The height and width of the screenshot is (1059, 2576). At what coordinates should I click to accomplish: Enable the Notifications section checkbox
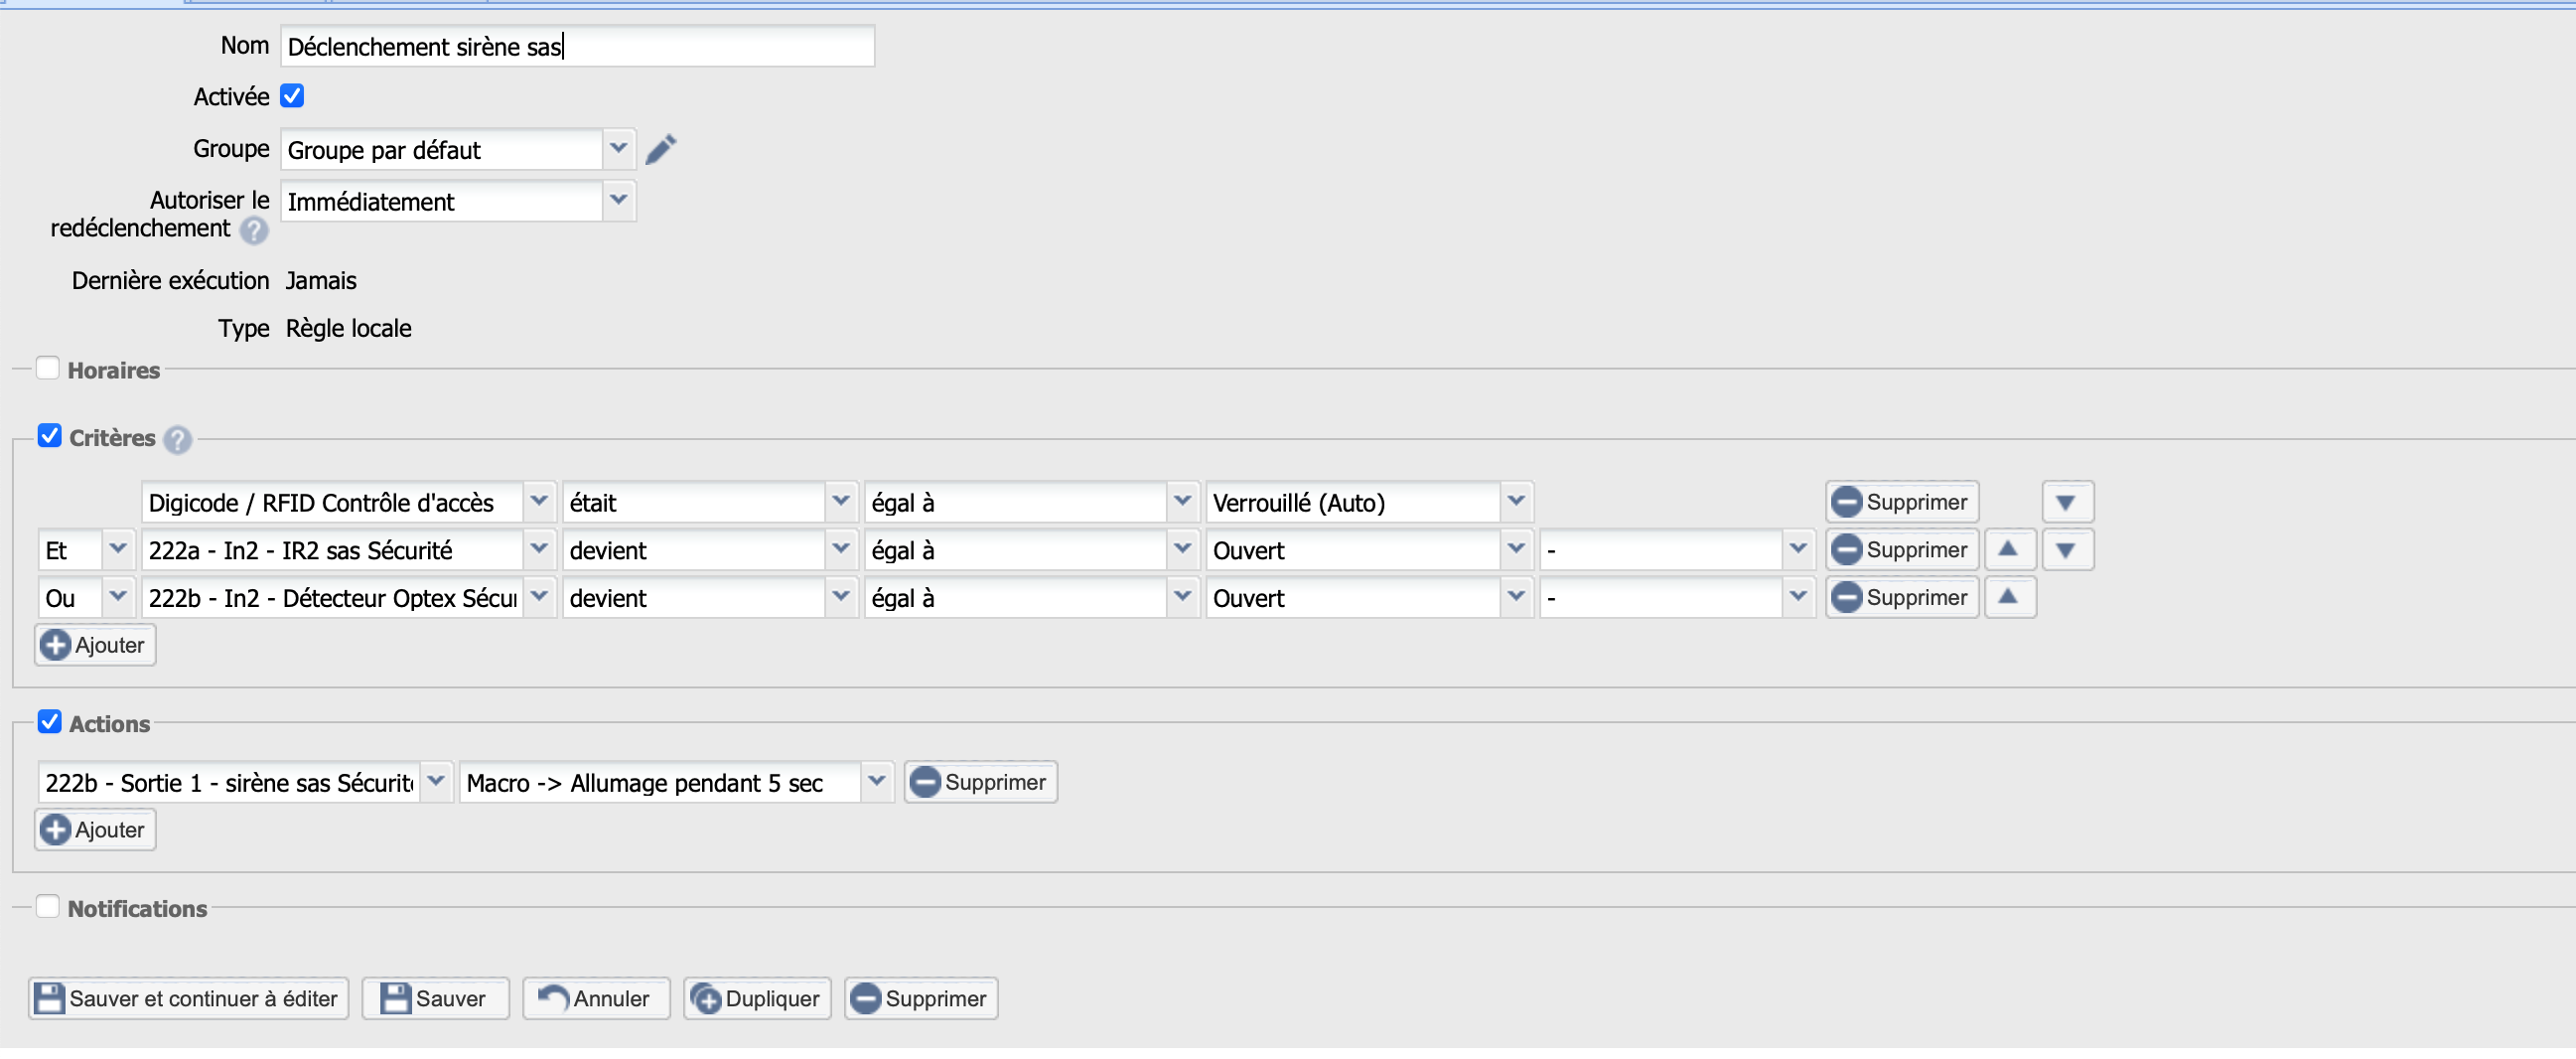(x=47, y=908)
